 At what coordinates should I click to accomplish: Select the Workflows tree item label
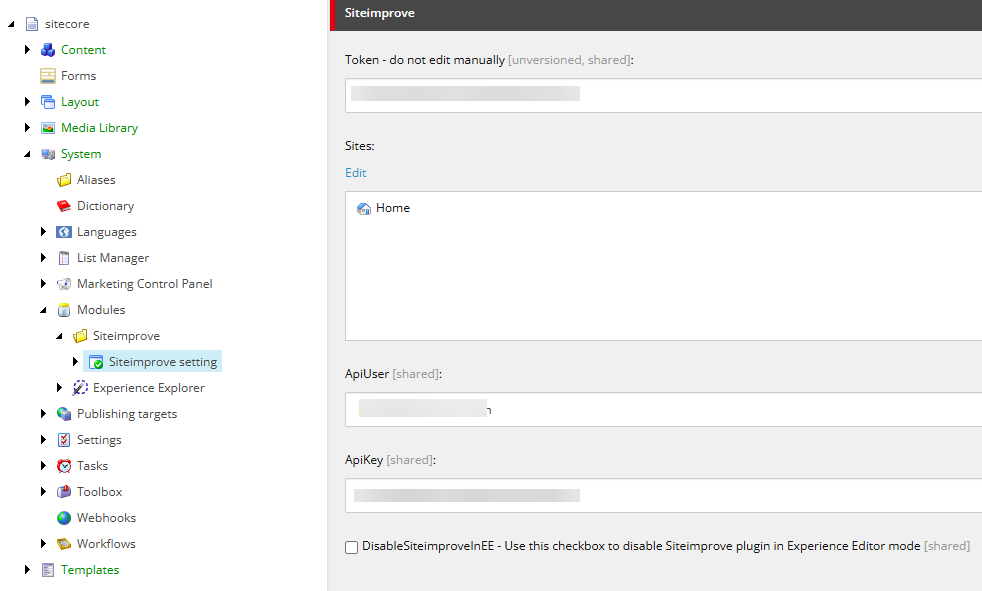[106, 543]
